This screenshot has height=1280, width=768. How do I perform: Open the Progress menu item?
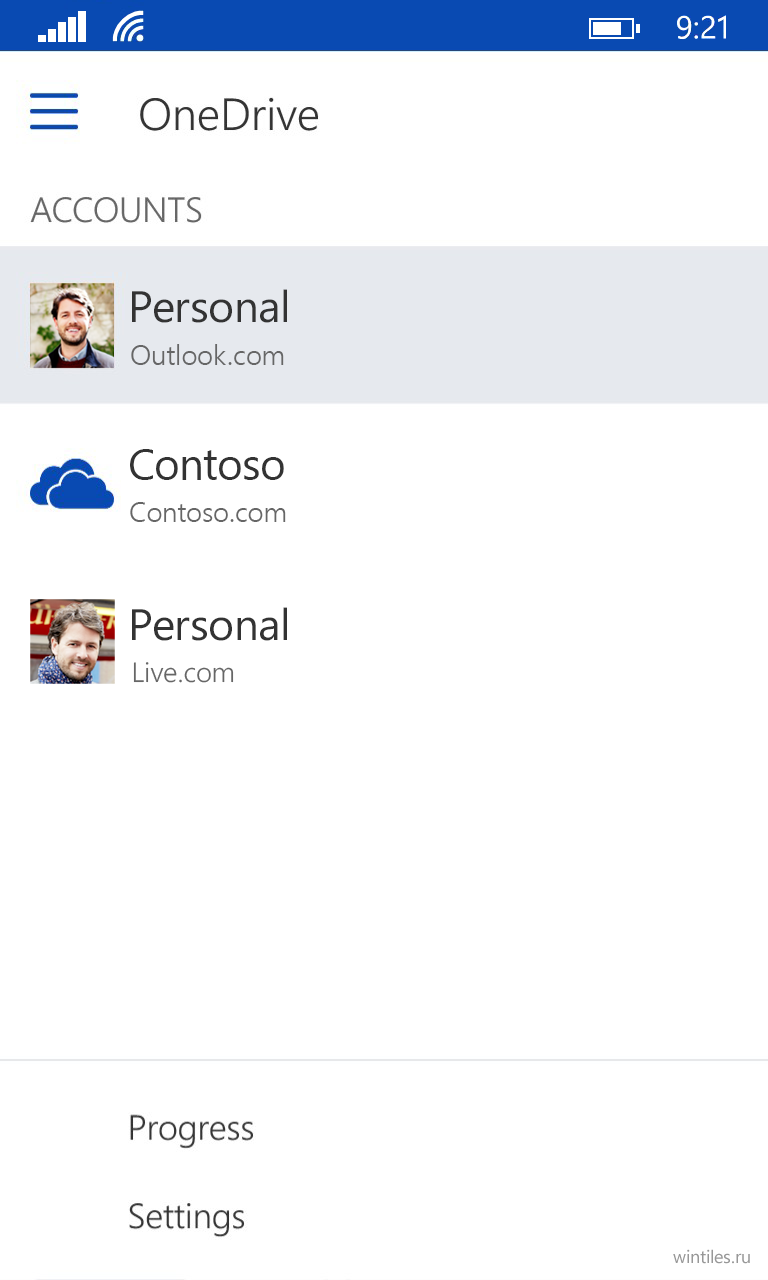pyautogui.click(x=191, y=1128)
